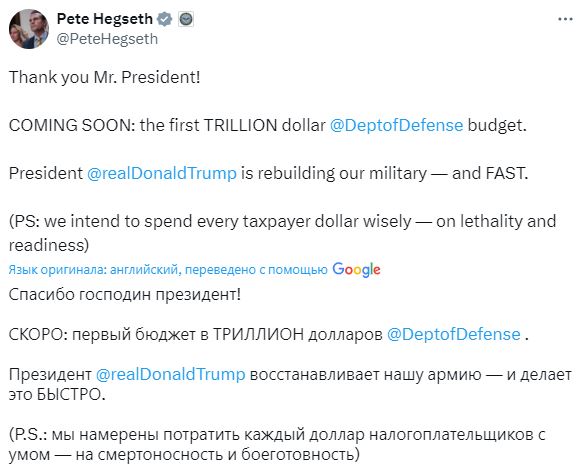Open the @PeteHegseth handle link
Image resolution: width=582 pixels, height=471 pixels.
click(x=107, y=39)
